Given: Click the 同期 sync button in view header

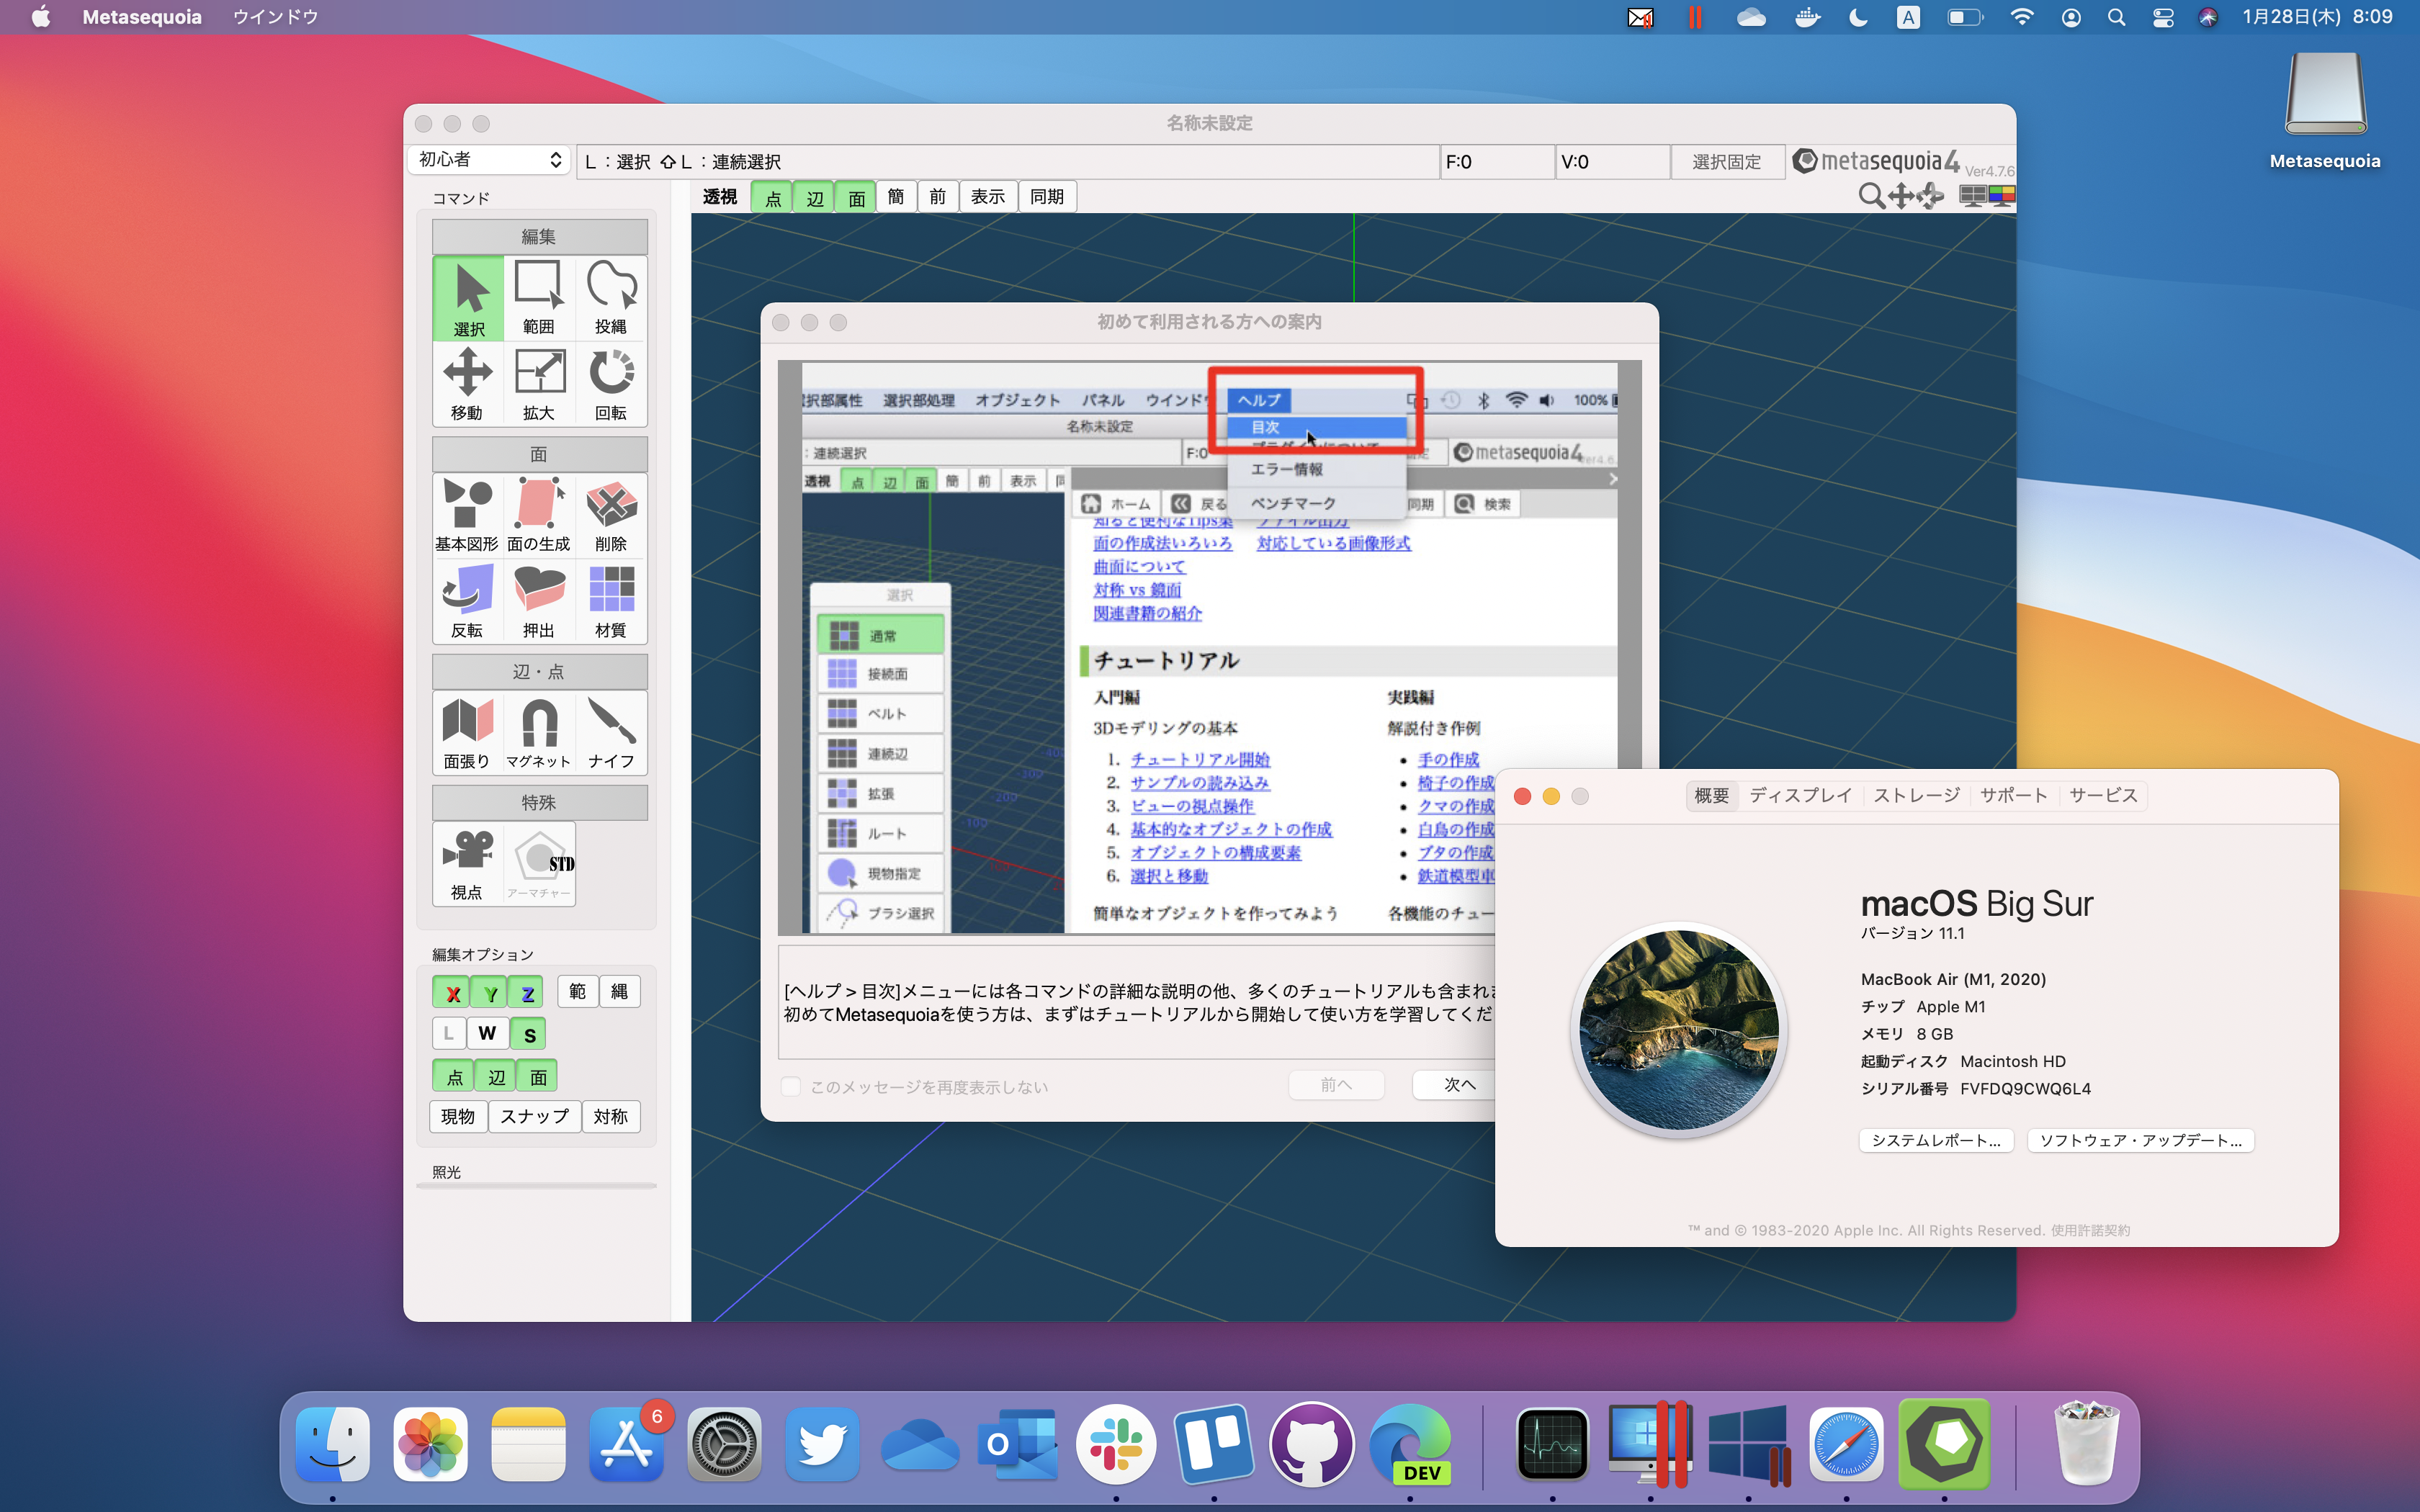Looking at the screenshot, I should pyautogui.click(x=1047, y=197).
